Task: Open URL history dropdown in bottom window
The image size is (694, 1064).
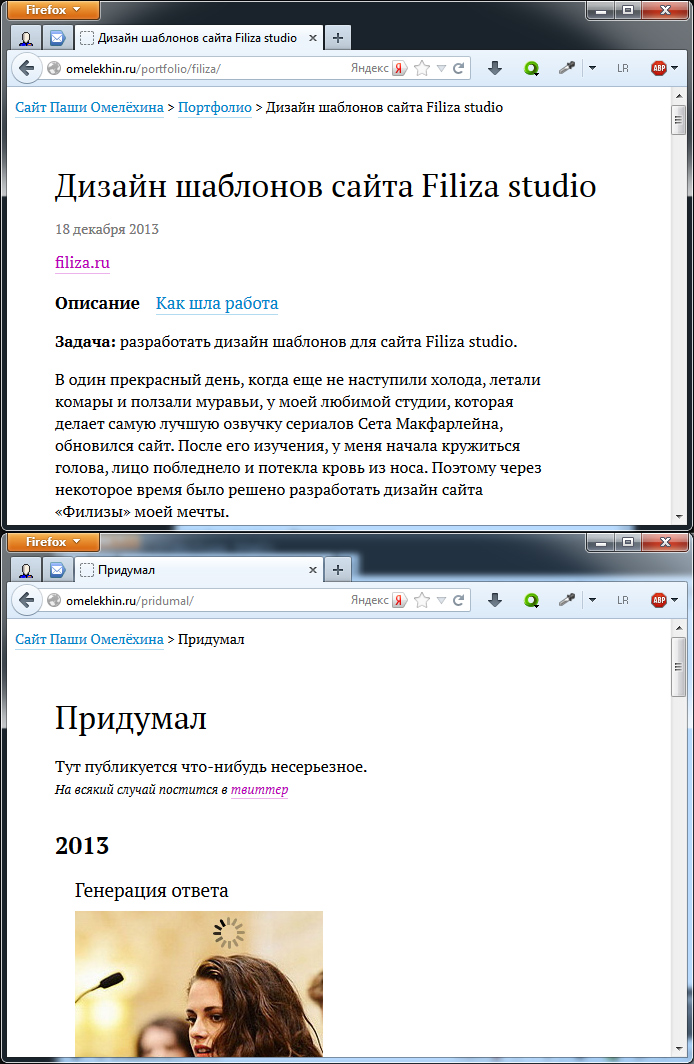Action: pyautogui.click(x=442, y=600)
